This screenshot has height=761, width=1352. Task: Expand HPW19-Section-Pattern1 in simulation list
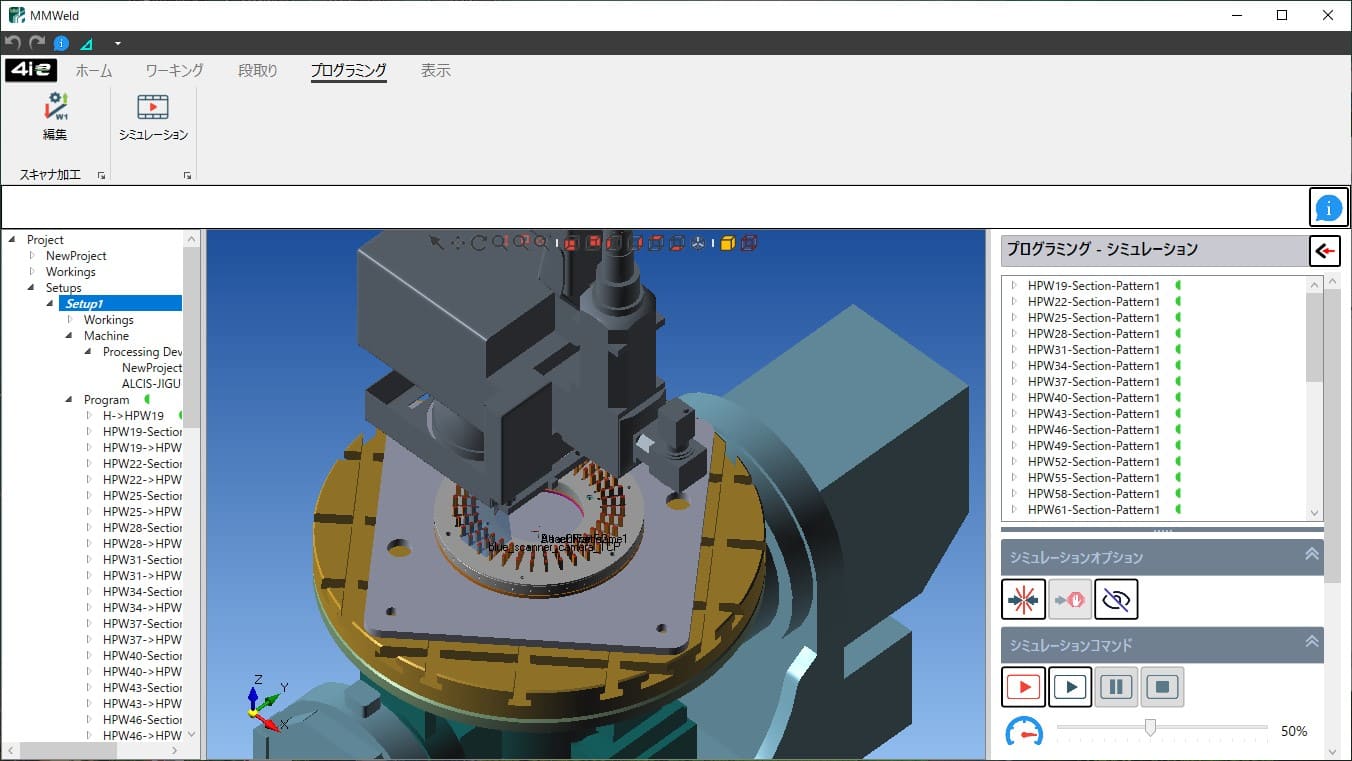(1014, 286)
